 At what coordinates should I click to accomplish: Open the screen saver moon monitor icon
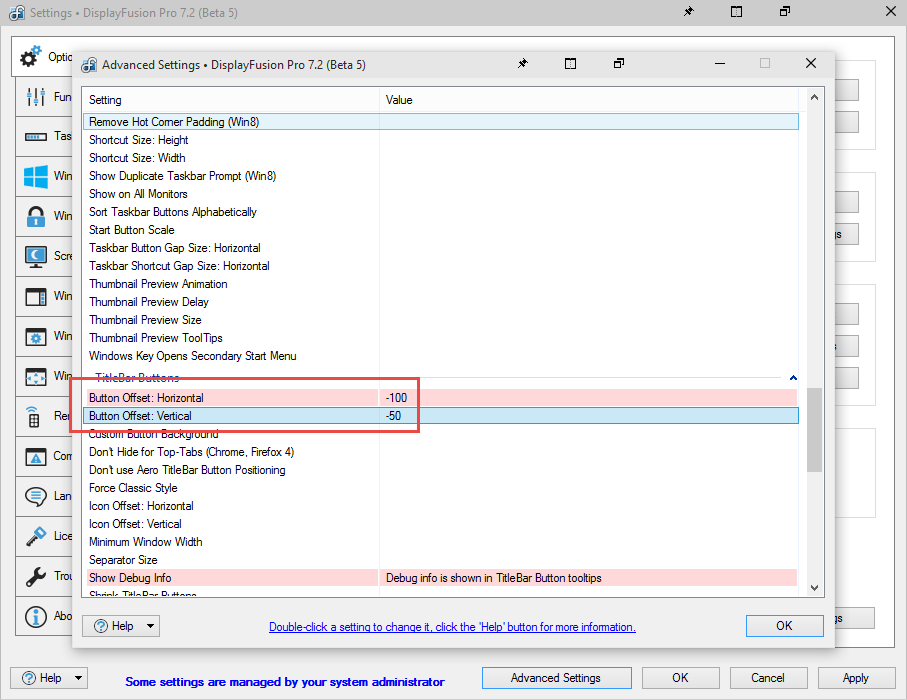pyautogui.click(x=36, y=256)
